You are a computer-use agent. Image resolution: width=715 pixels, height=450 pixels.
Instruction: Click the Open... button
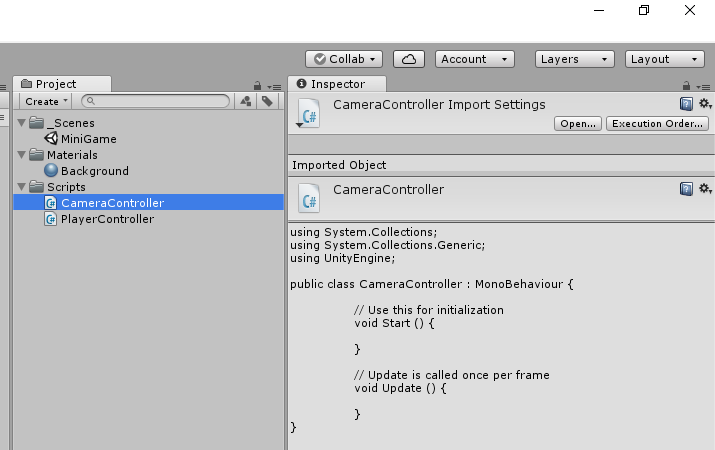pyautogui.click(x=578, y=124)
